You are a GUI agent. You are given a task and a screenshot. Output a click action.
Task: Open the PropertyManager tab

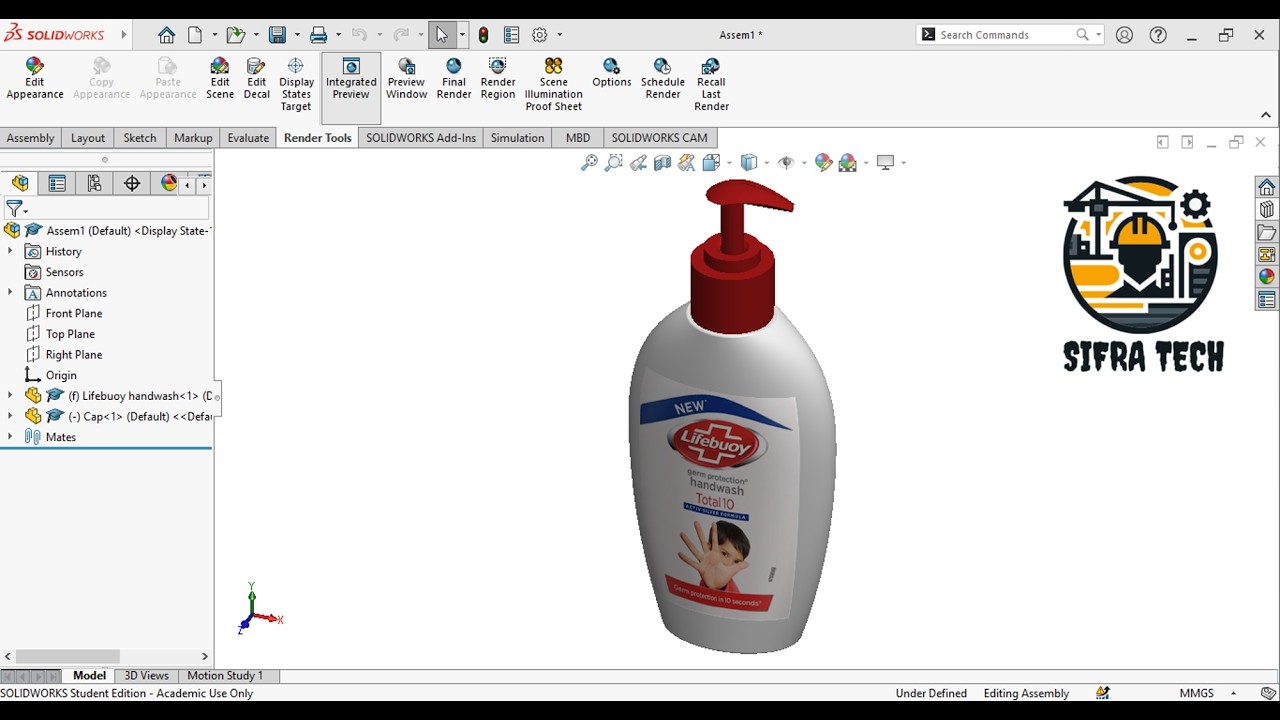tap(57, 183)
